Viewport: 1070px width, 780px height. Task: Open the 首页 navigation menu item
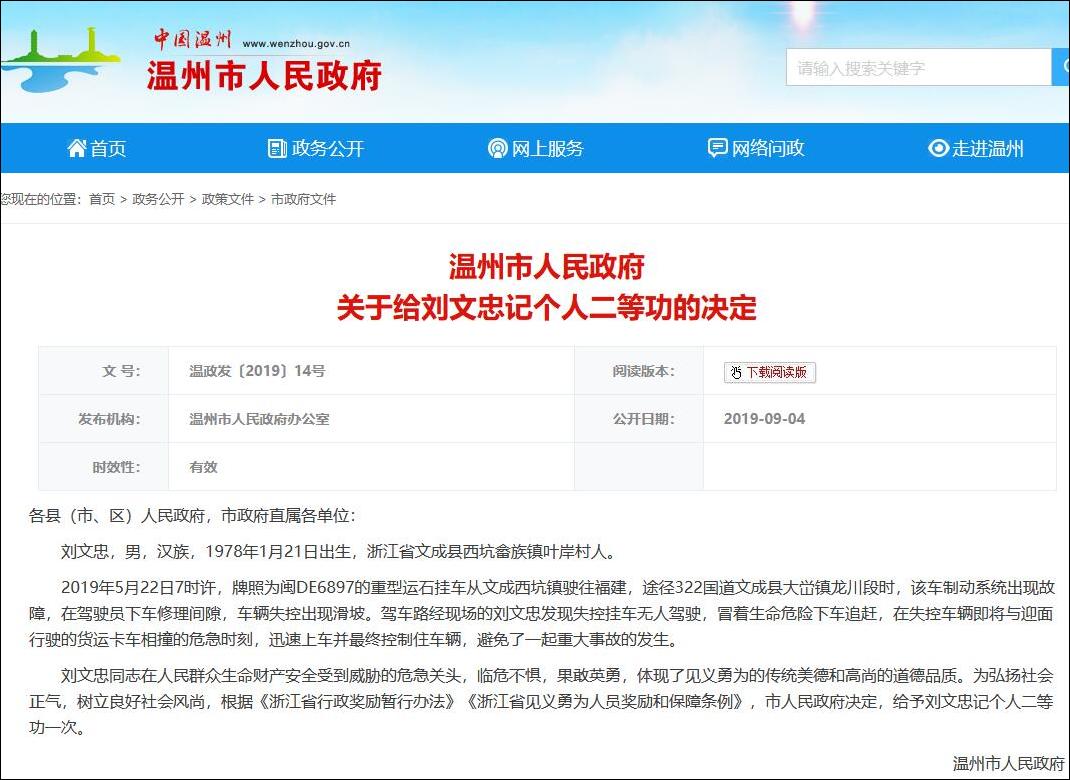tap(97, 148)
